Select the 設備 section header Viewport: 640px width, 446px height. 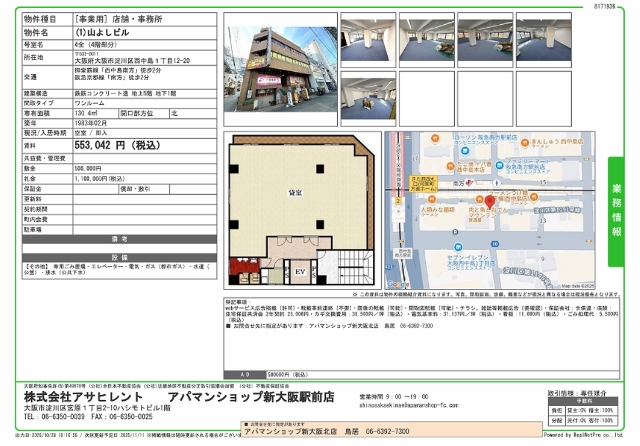[x=118, y=256]
